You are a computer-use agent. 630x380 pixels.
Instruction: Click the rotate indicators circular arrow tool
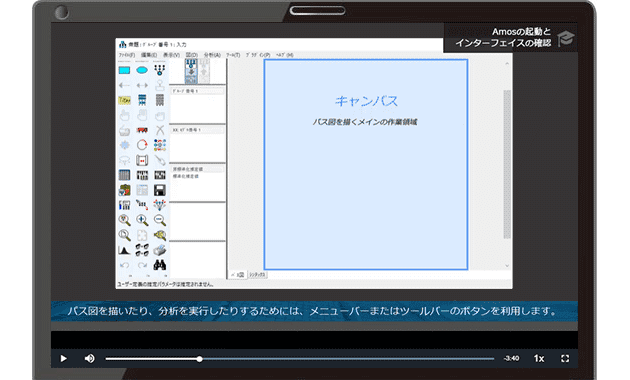click(142, 145)
